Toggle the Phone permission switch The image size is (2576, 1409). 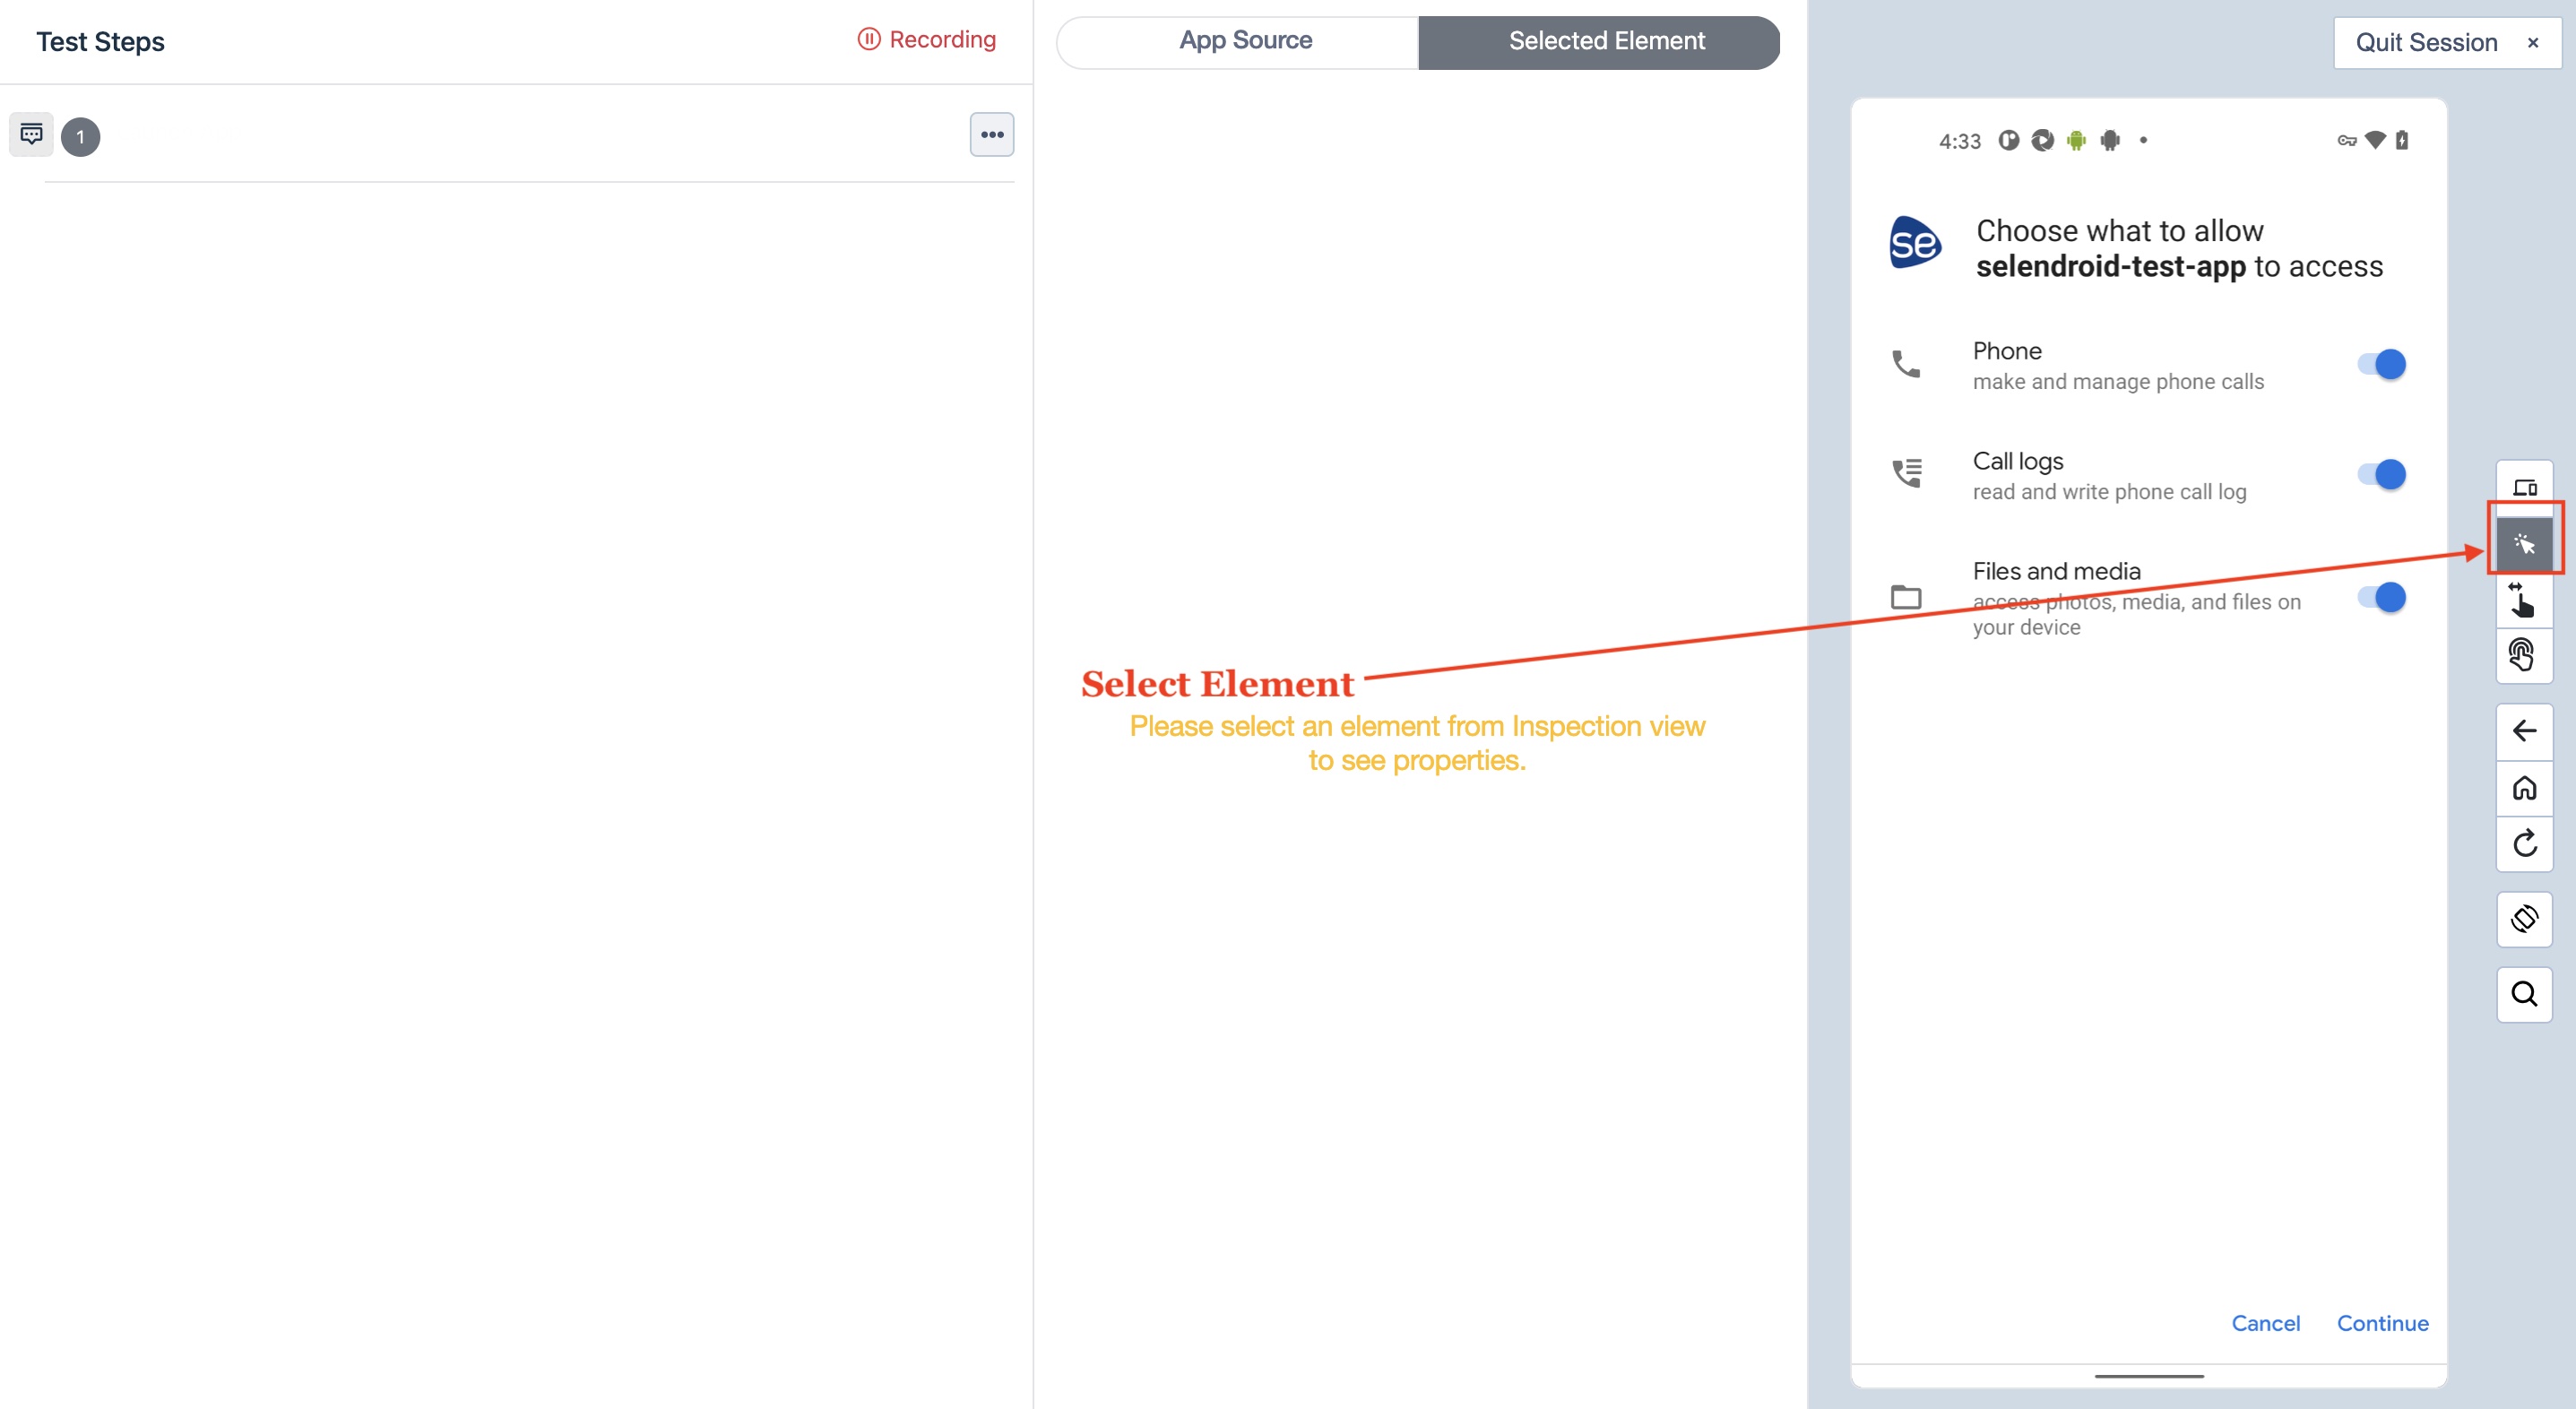pos(2382,364)
